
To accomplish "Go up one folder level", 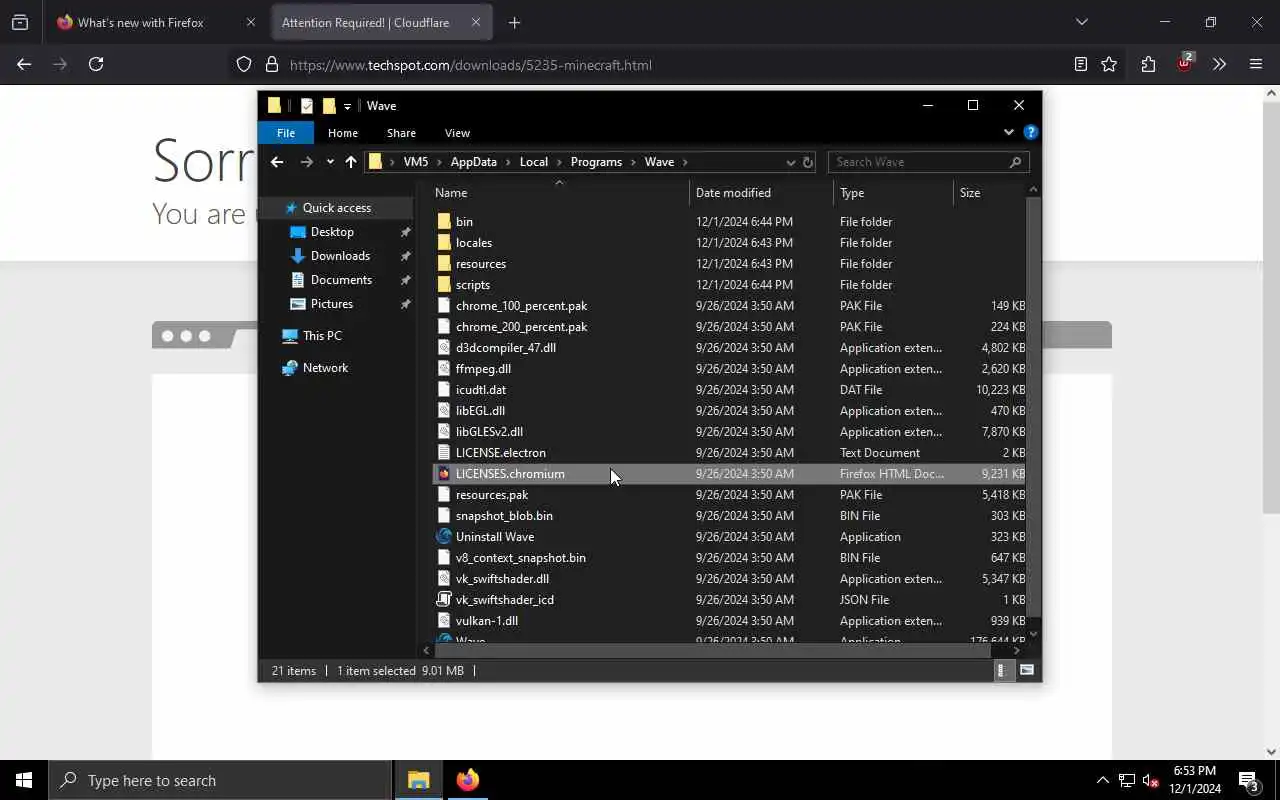I will click(x=350, y=162).
